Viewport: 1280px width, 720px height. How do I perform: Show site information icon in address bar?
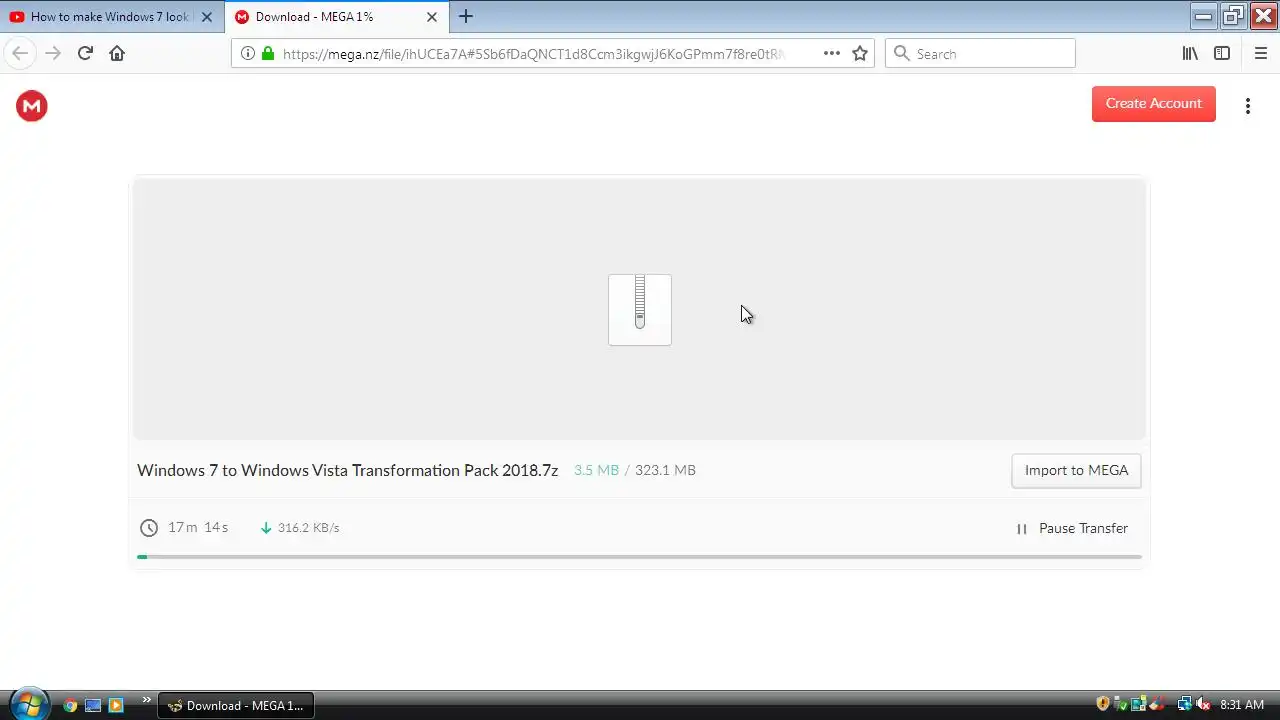coord(248,54)
